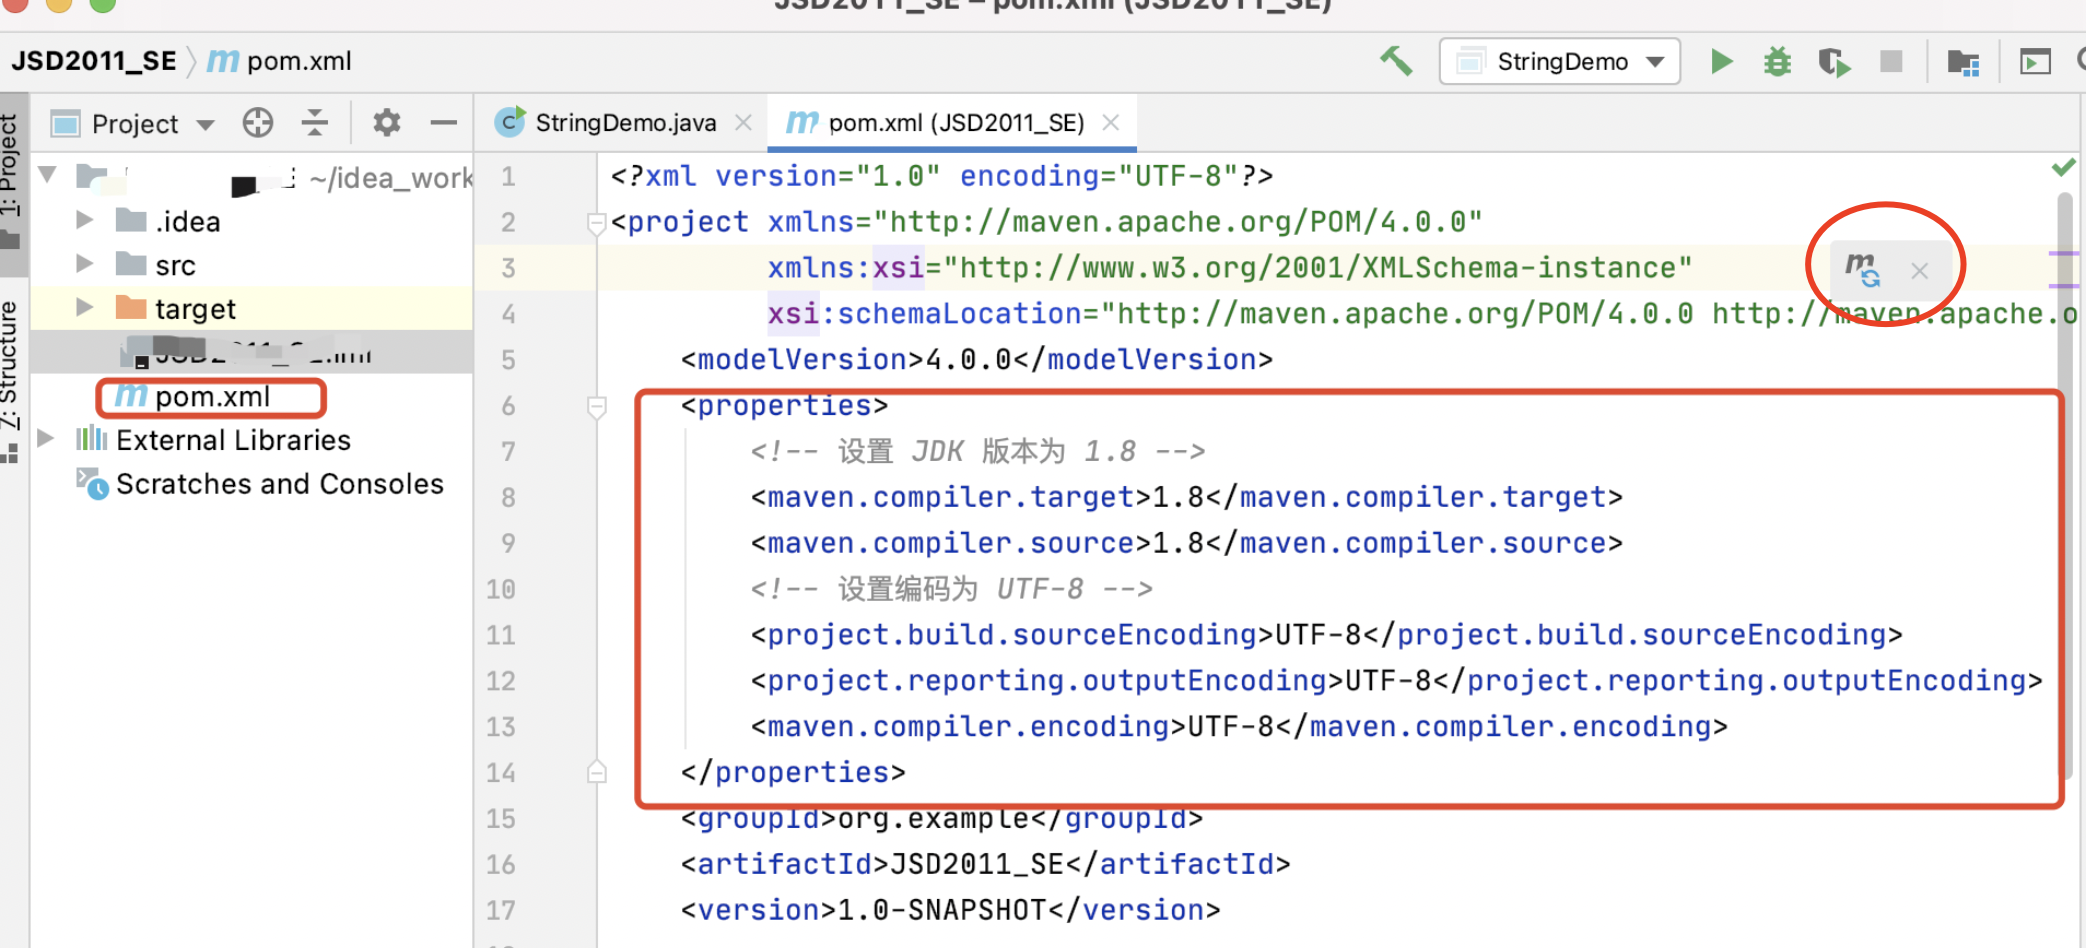
Task: Open Project panel options with gear icon
Action: point(385,122)
